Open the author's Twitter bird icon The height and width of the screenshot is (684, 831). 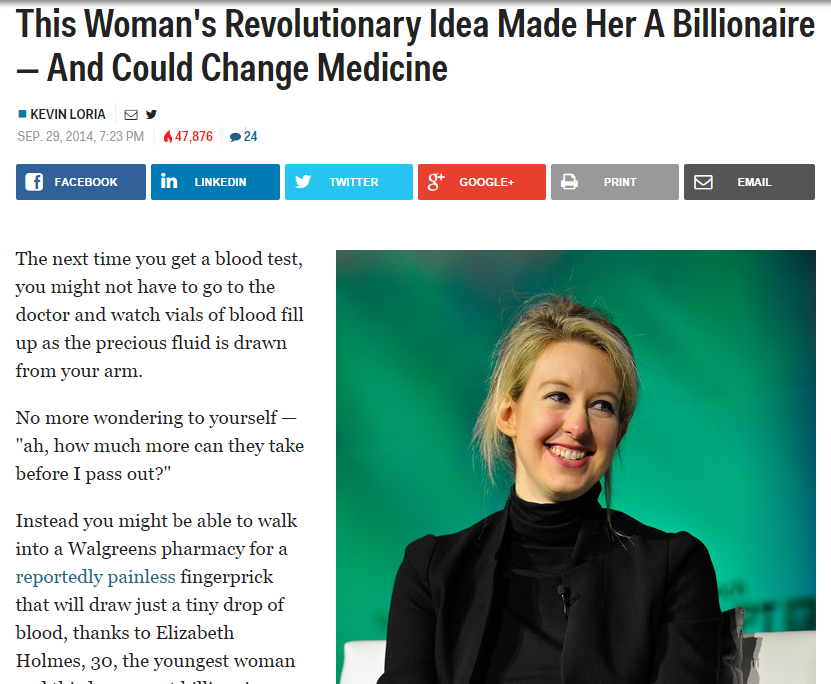(152, 114)
